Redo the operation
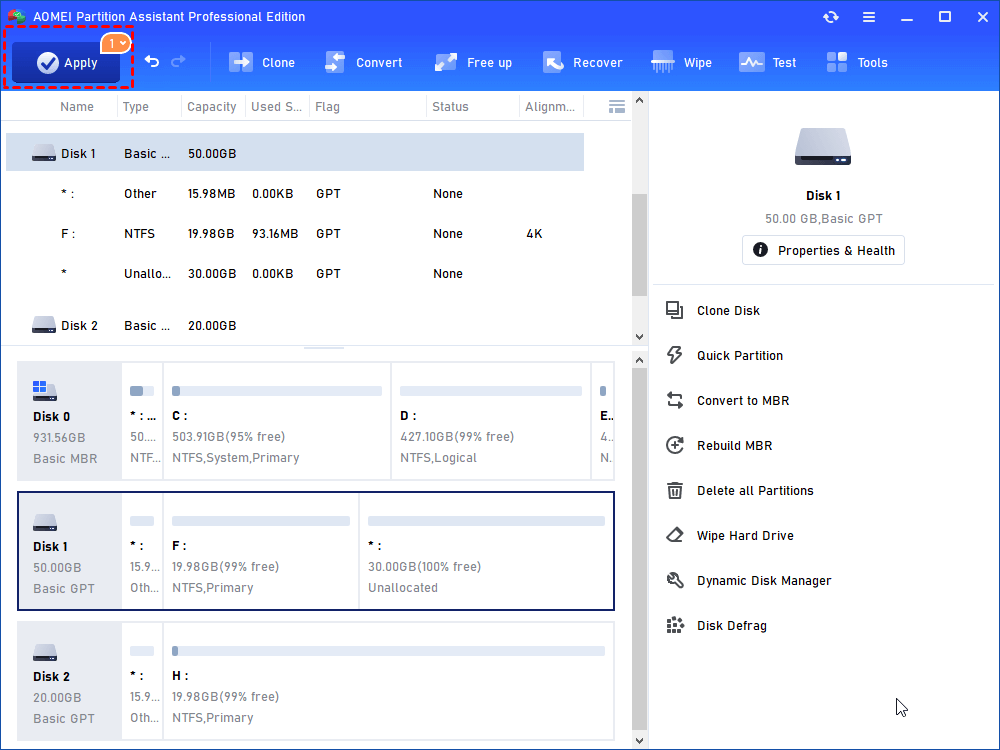This screenshot has height=750, width=1000. (179, 61)
